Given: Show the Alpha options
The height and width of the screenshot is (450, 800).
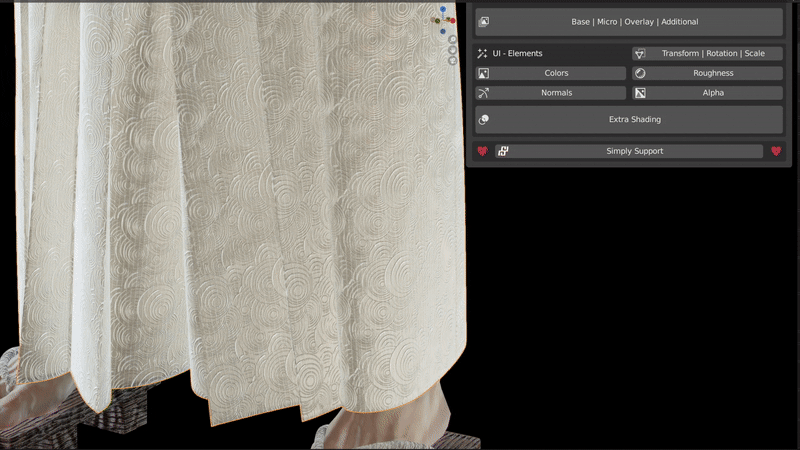Looking at the screenshot, I should click(x=707, y=93).
